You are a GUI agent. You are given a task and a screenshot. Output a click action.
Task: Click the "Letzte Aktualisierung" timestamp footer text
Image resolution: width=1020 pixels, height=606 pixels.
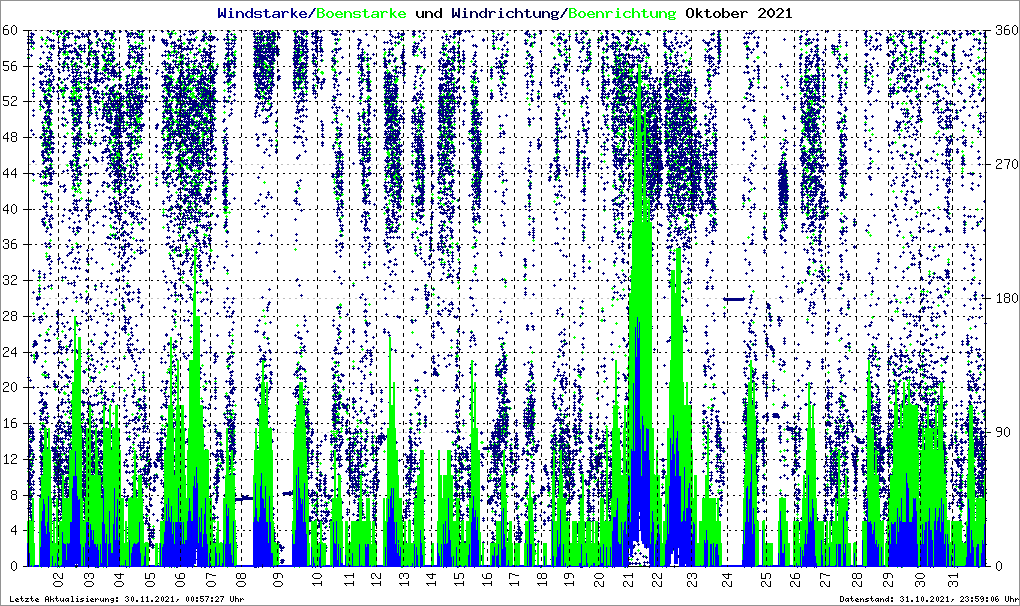127,599
